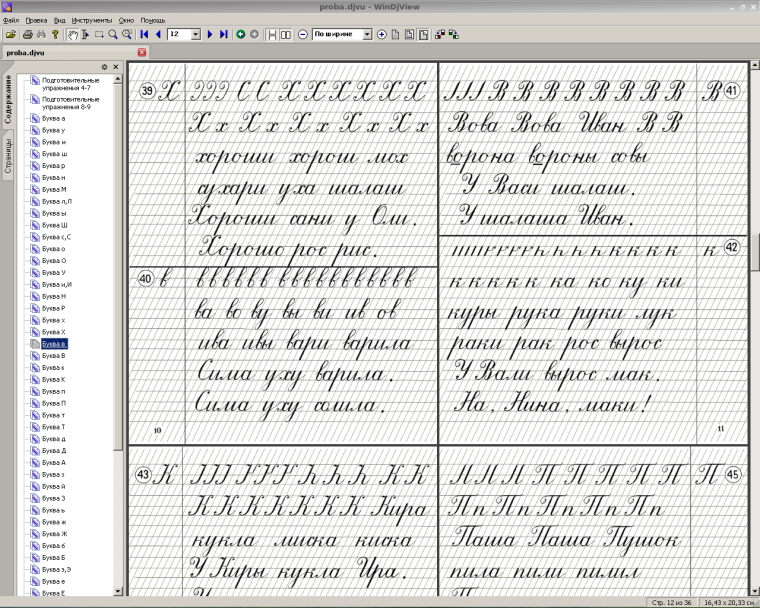Select 'Буква ы' in the contents
Viewport: 760px width, 608px height.
(54, 213)
